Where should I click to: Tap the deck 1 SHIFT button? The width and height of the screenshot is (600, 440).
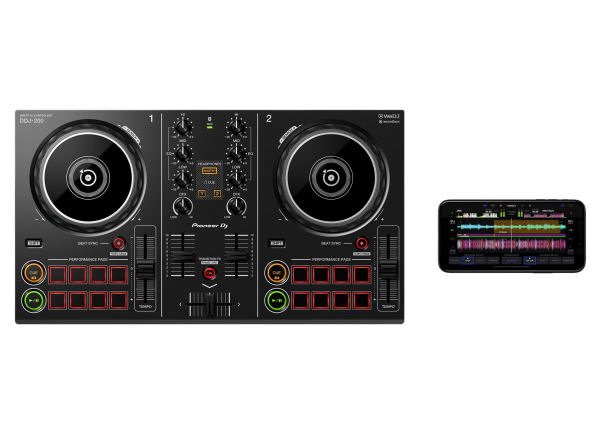pyautogui.click(x=34, y=243)
